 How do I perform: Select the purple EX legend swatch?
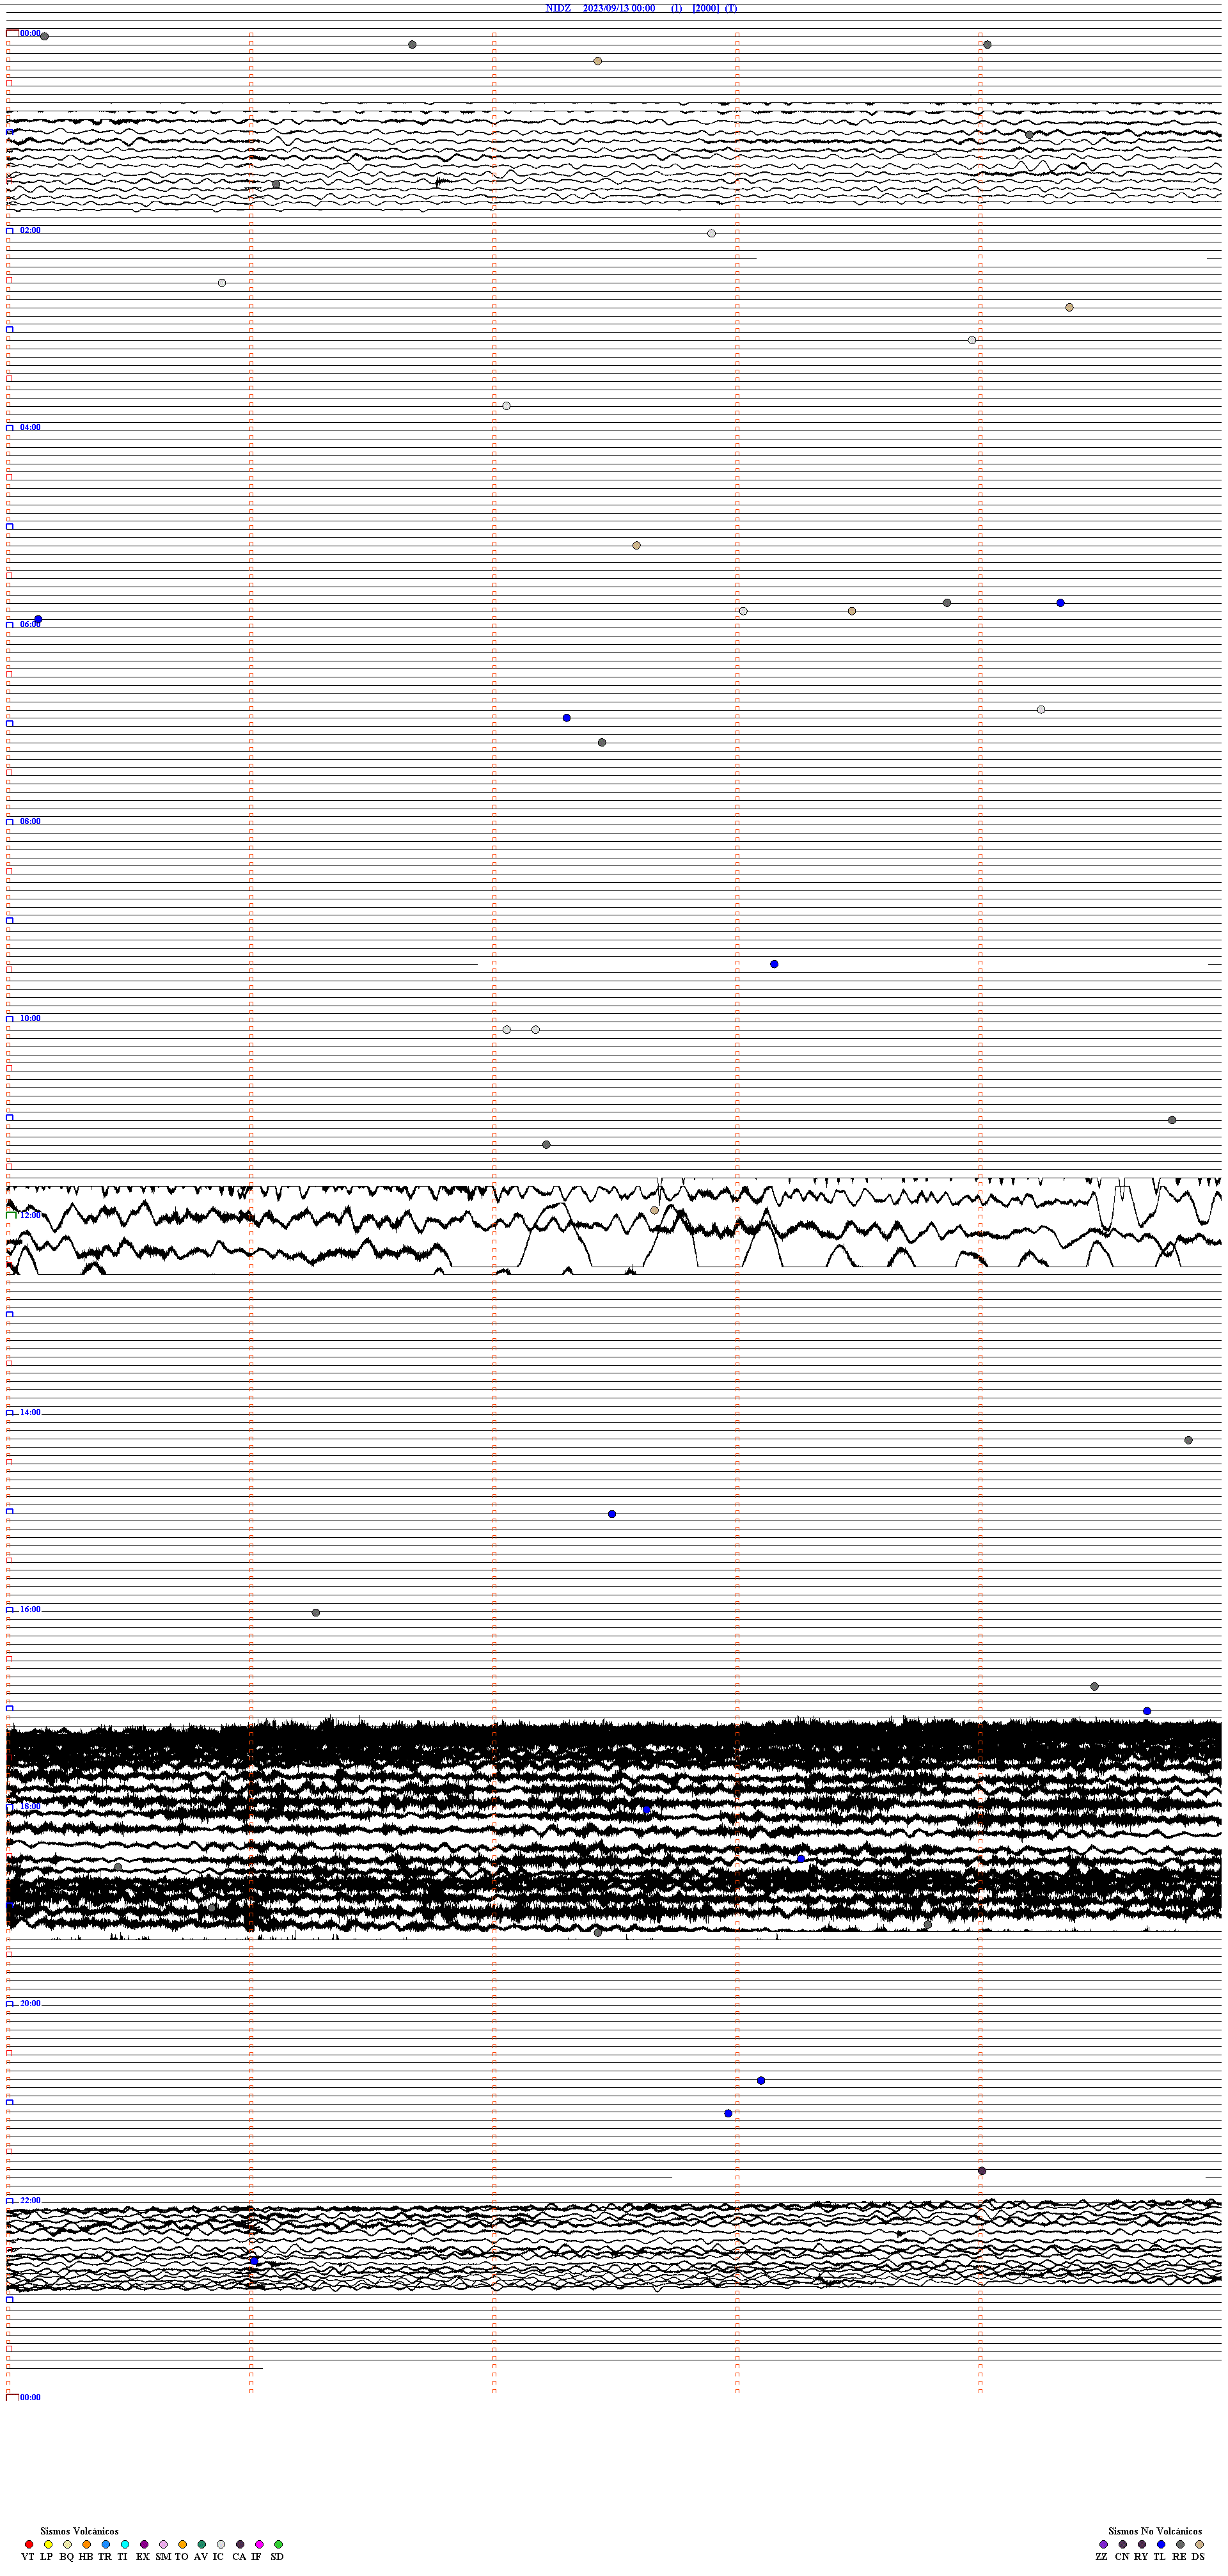coord(144,2544)
